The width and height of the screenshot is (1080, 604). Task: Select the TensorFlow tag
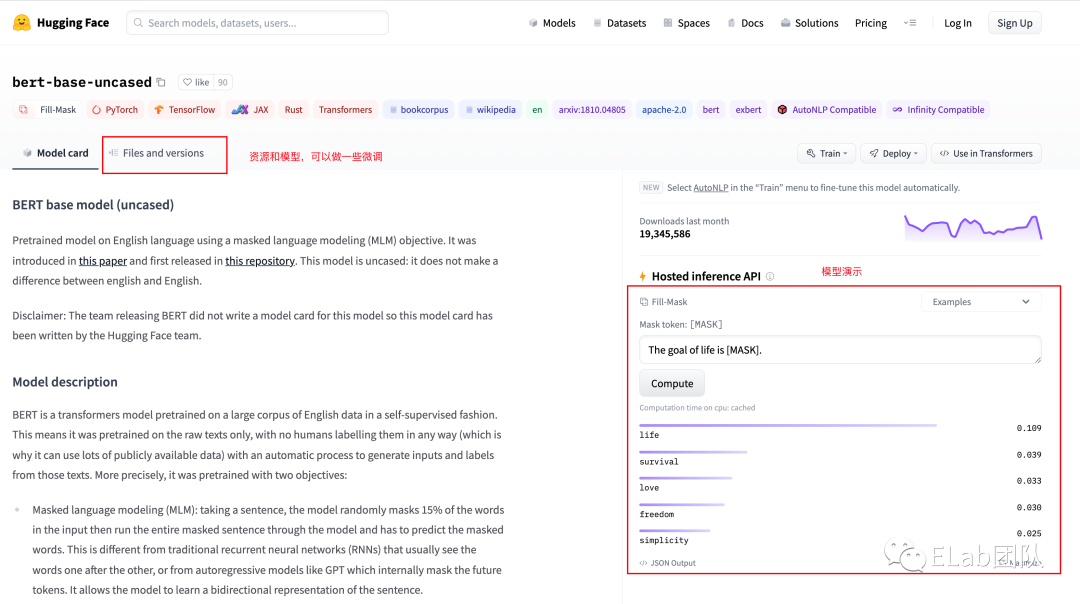click(185, 110)
